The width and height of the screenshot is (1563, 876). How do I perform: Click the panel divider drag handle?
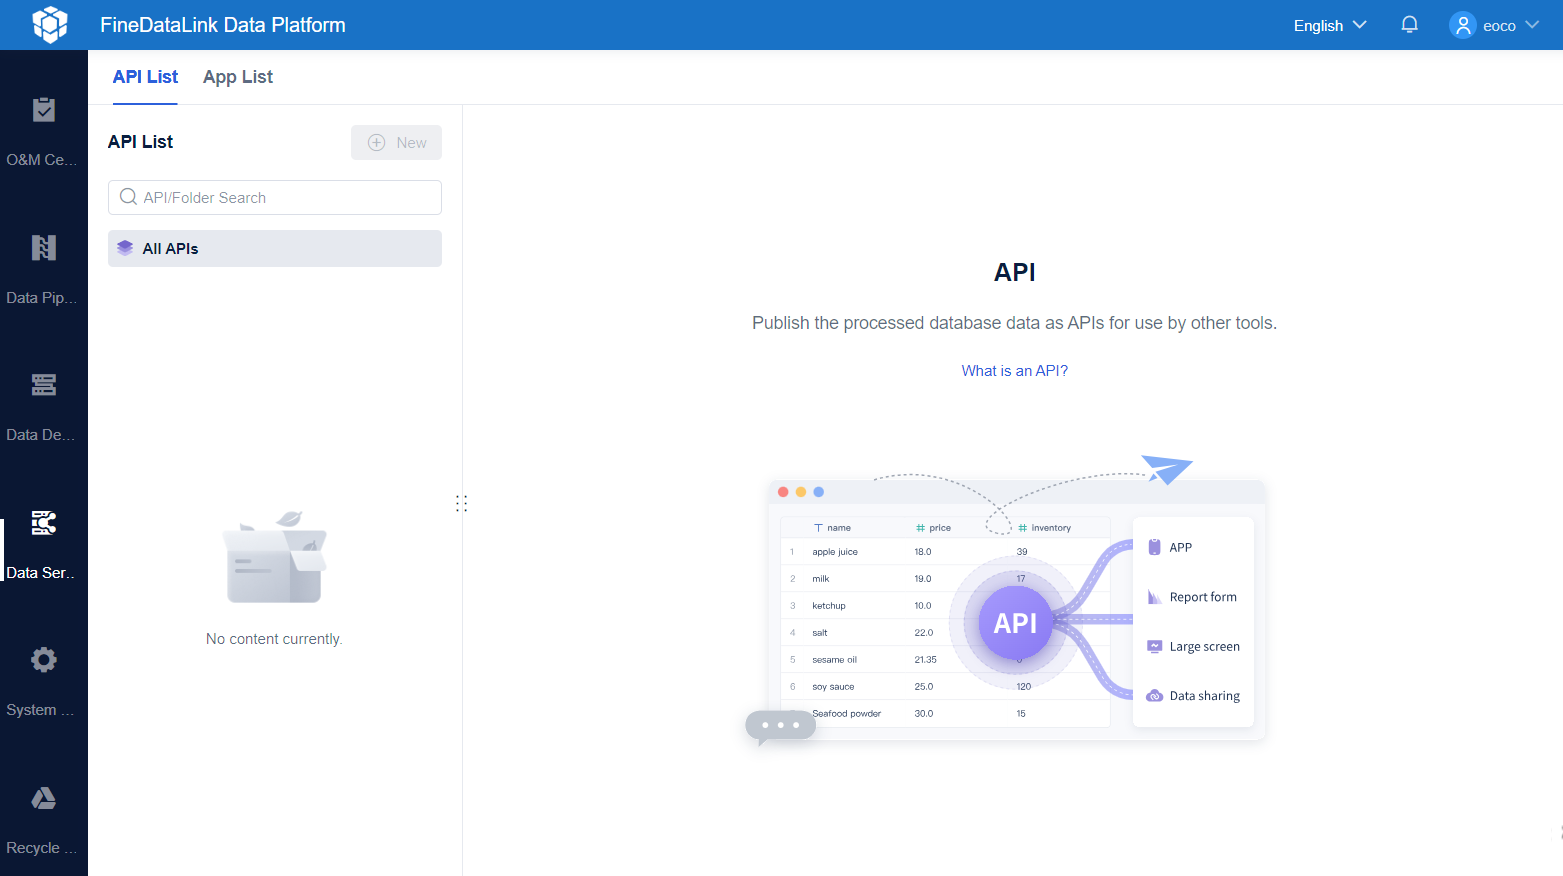(461, 503)
